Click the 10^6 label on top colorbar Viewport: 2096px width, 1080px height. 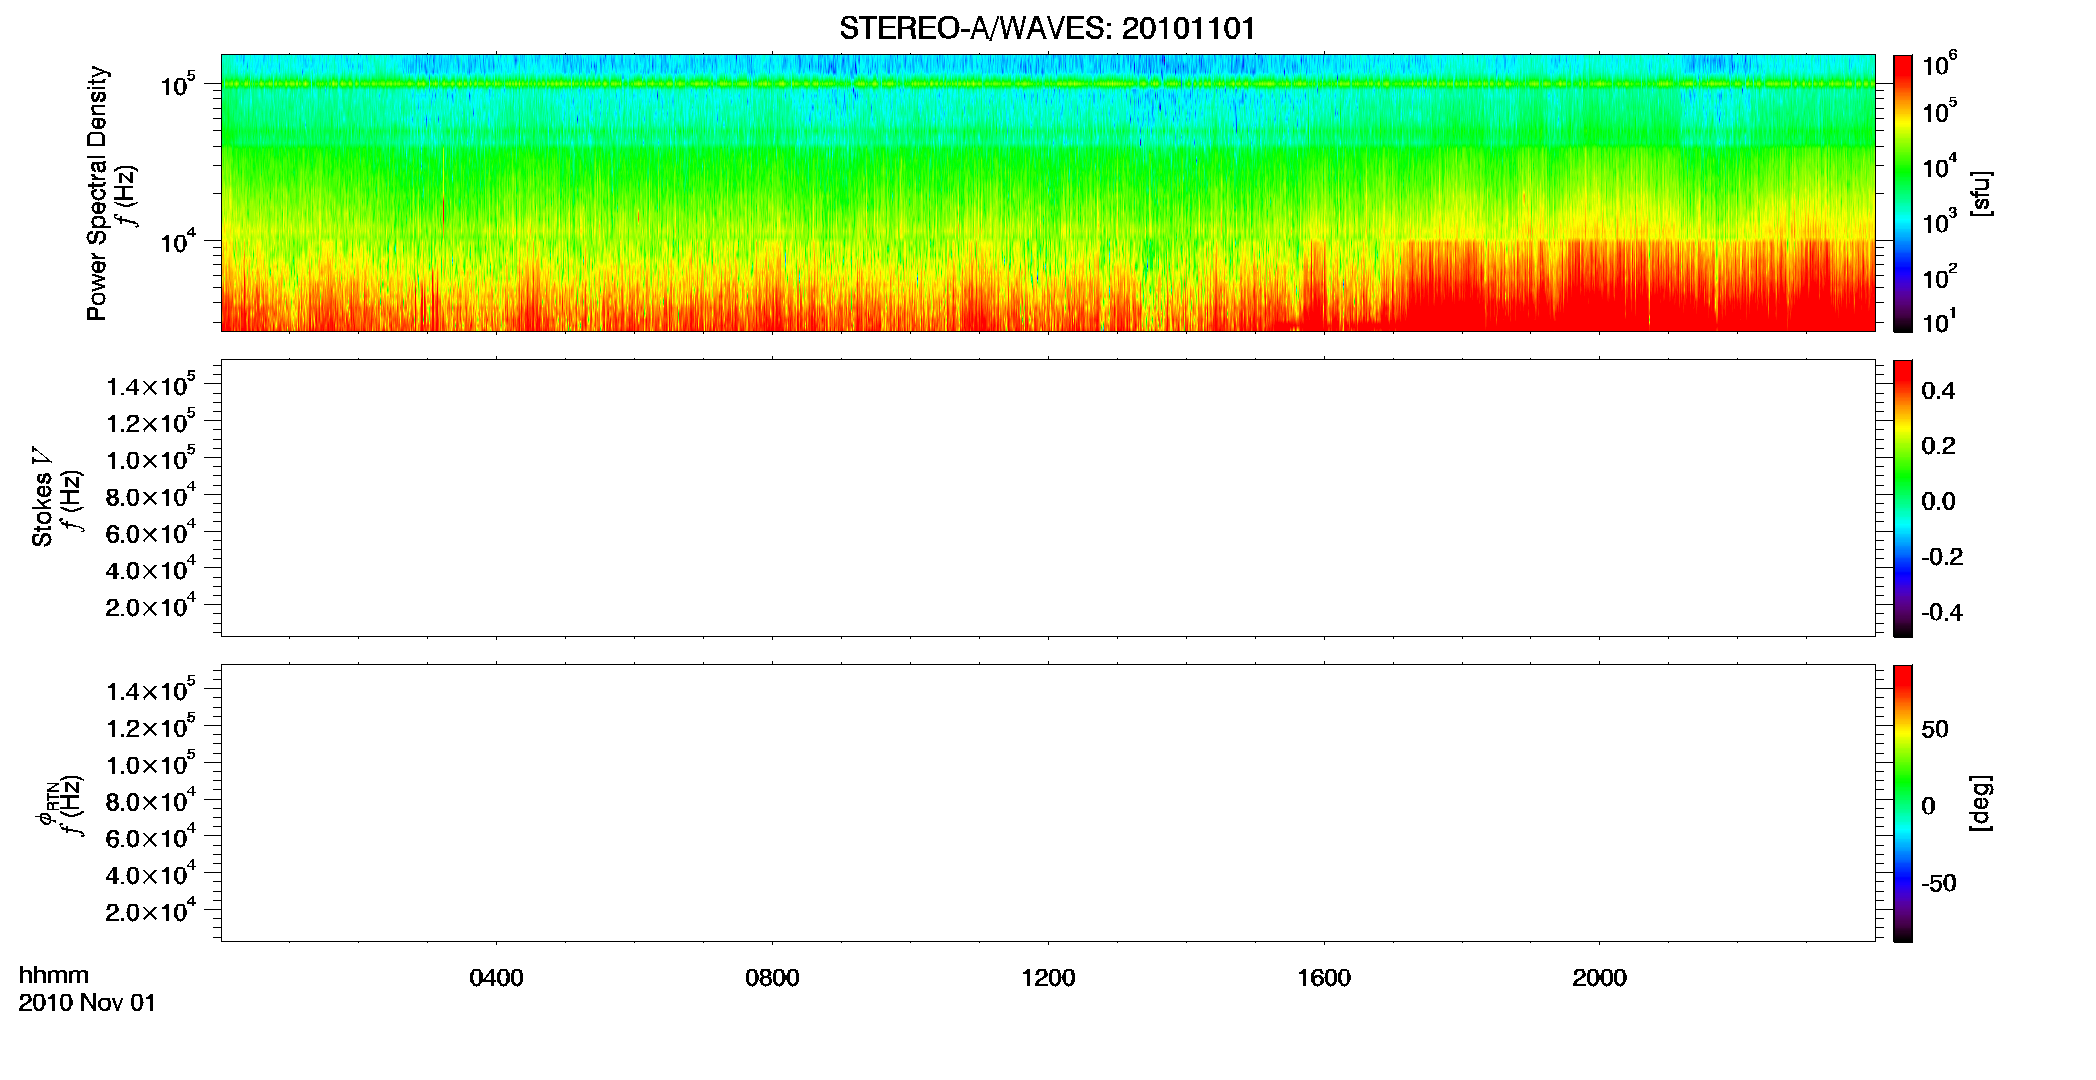tap(1939, 65)
